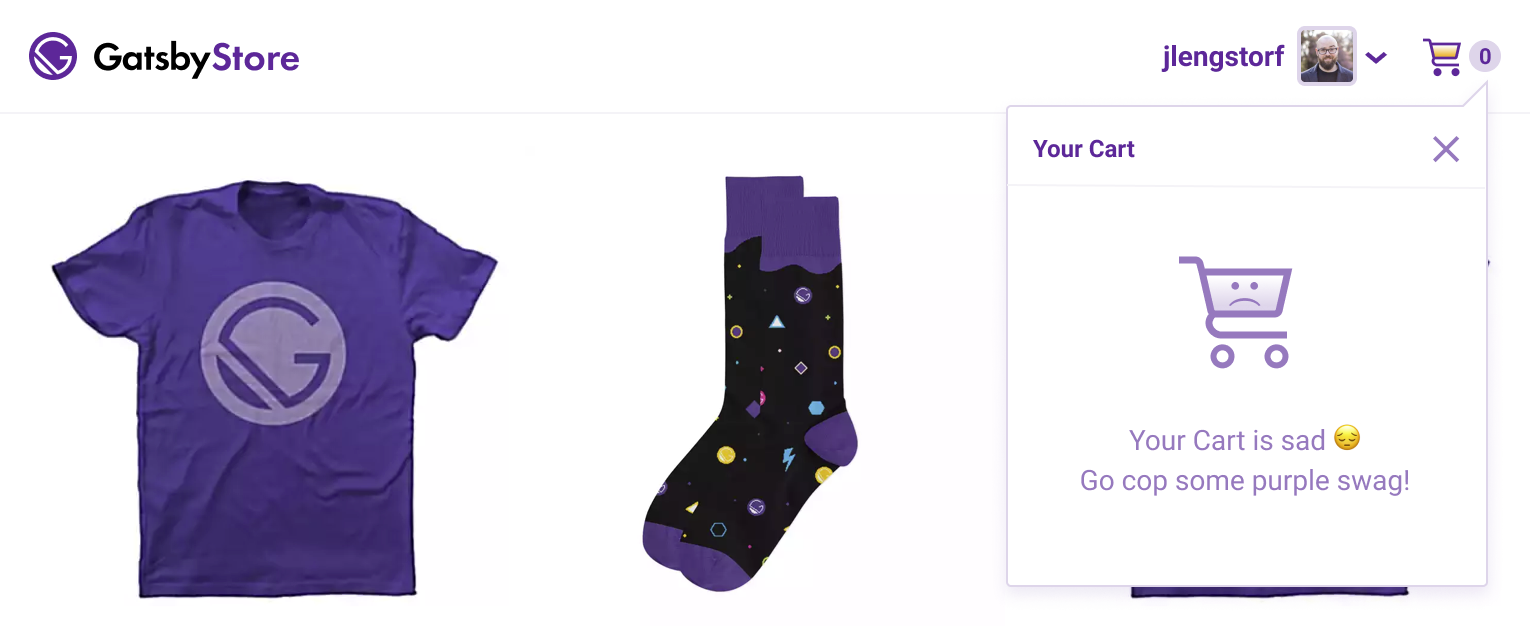Open the purple t-shirt product

click(x=274, y=388)
